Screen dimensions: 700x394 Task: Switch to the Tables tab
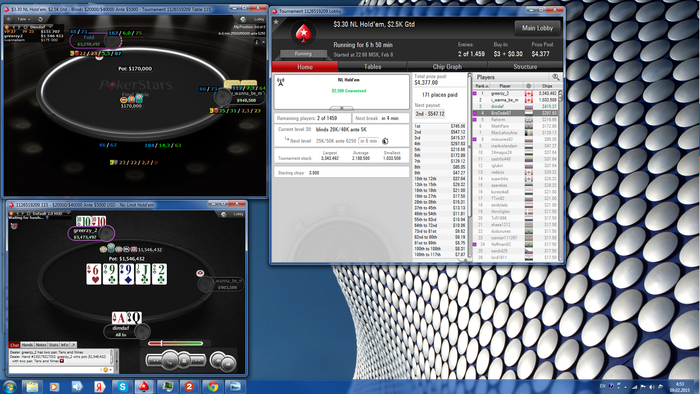coord(372,67)
